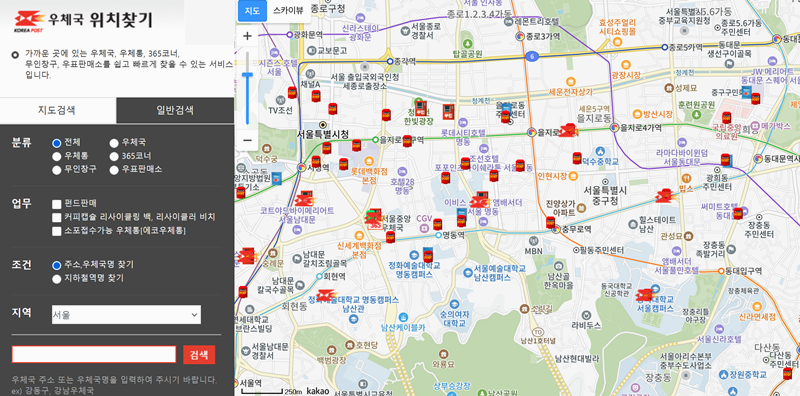Image resolution: width=800 pixels, height=396 pixels.
Task: Select the 무인창구 radio button
Action: click(57, 170)
